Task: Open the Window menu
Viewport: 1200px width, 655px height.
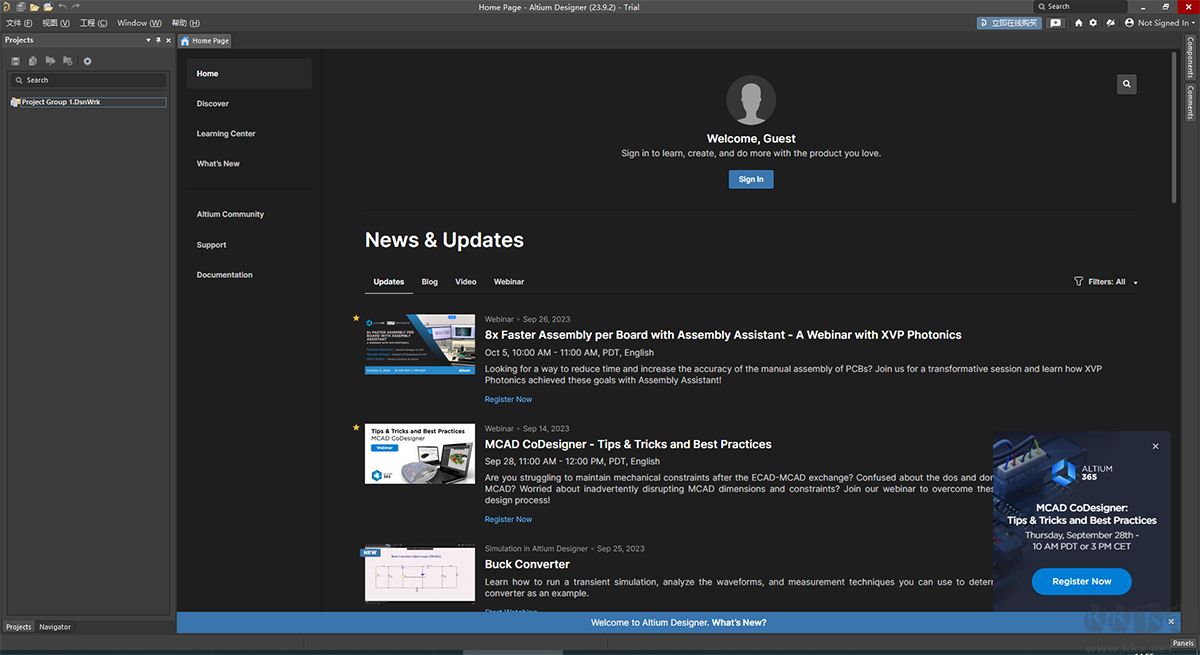Action: point(139,23)
